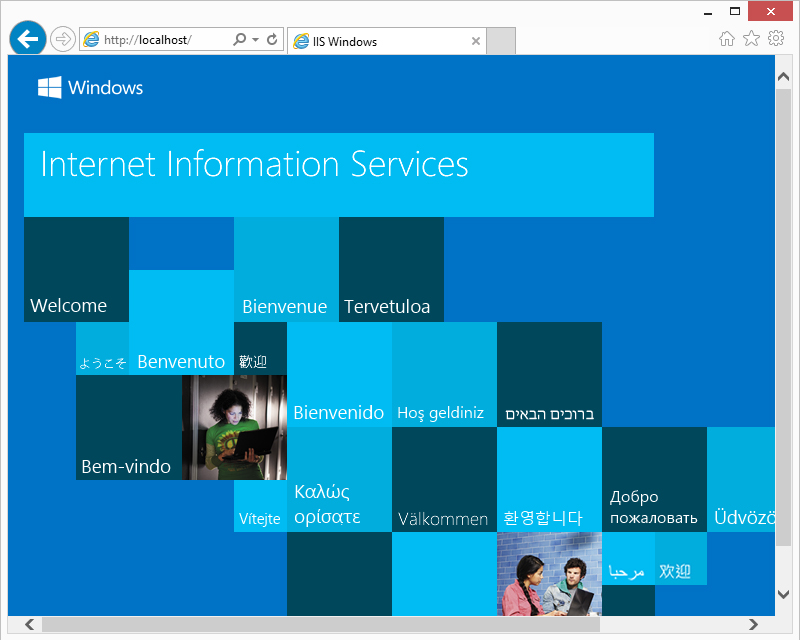Select the IIS Windows tab
800x640 pixels.
(x=387, y=41)
